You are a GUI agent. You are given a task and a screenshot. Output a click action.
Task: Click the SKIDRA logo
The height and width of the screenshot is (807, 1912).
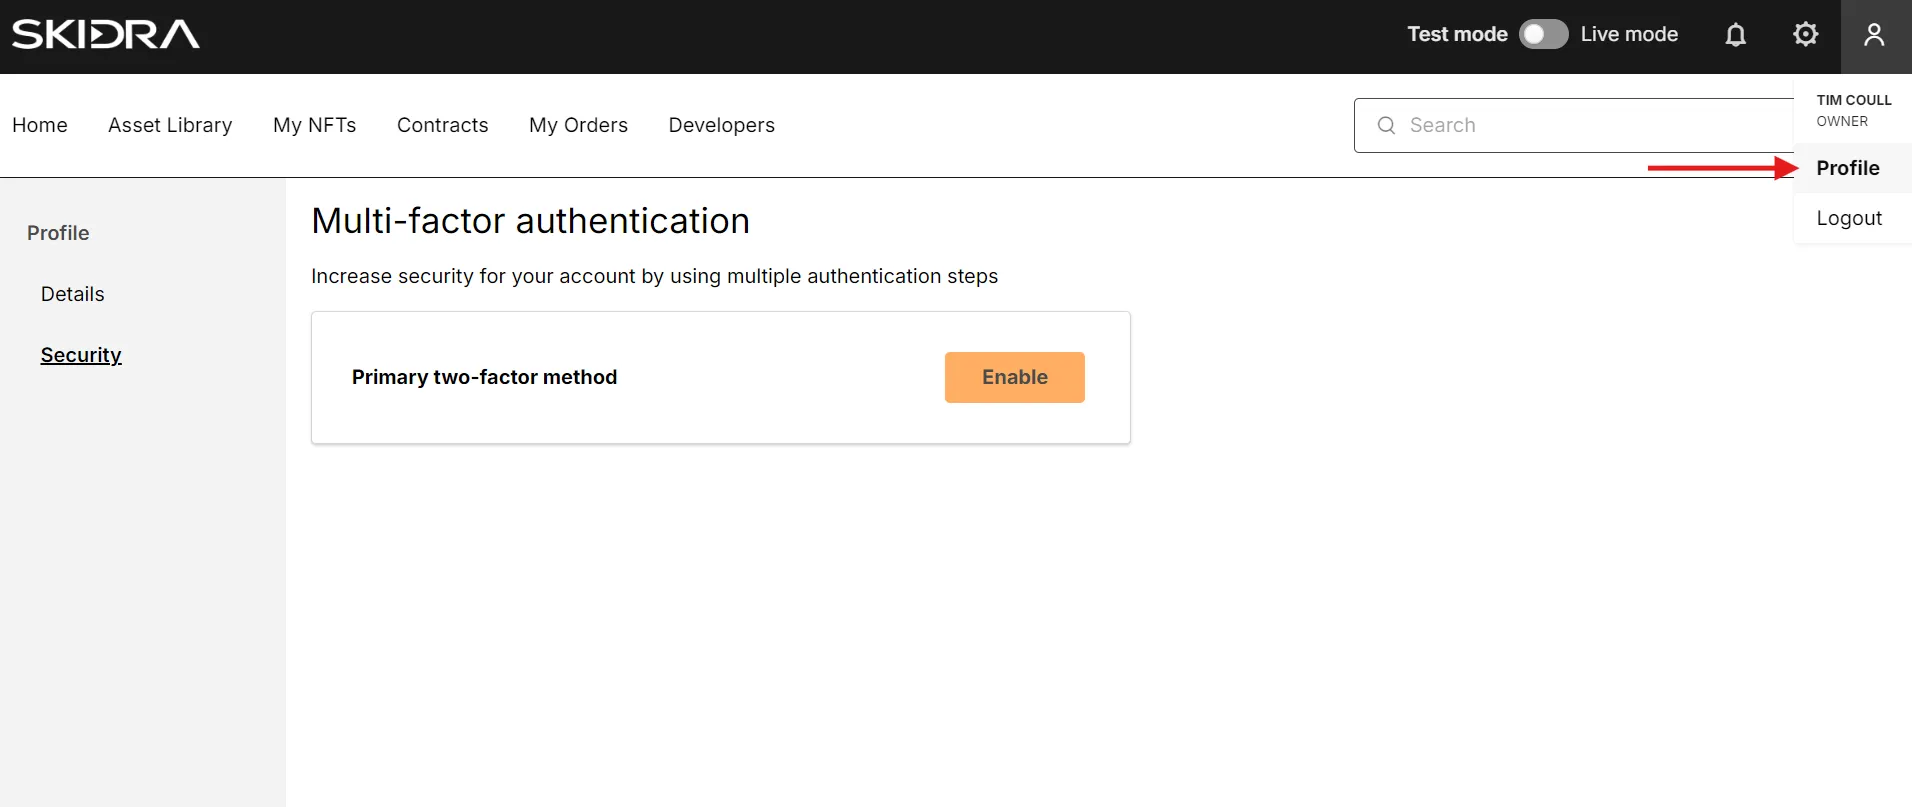pyautogui.click(x=106, y=34)
